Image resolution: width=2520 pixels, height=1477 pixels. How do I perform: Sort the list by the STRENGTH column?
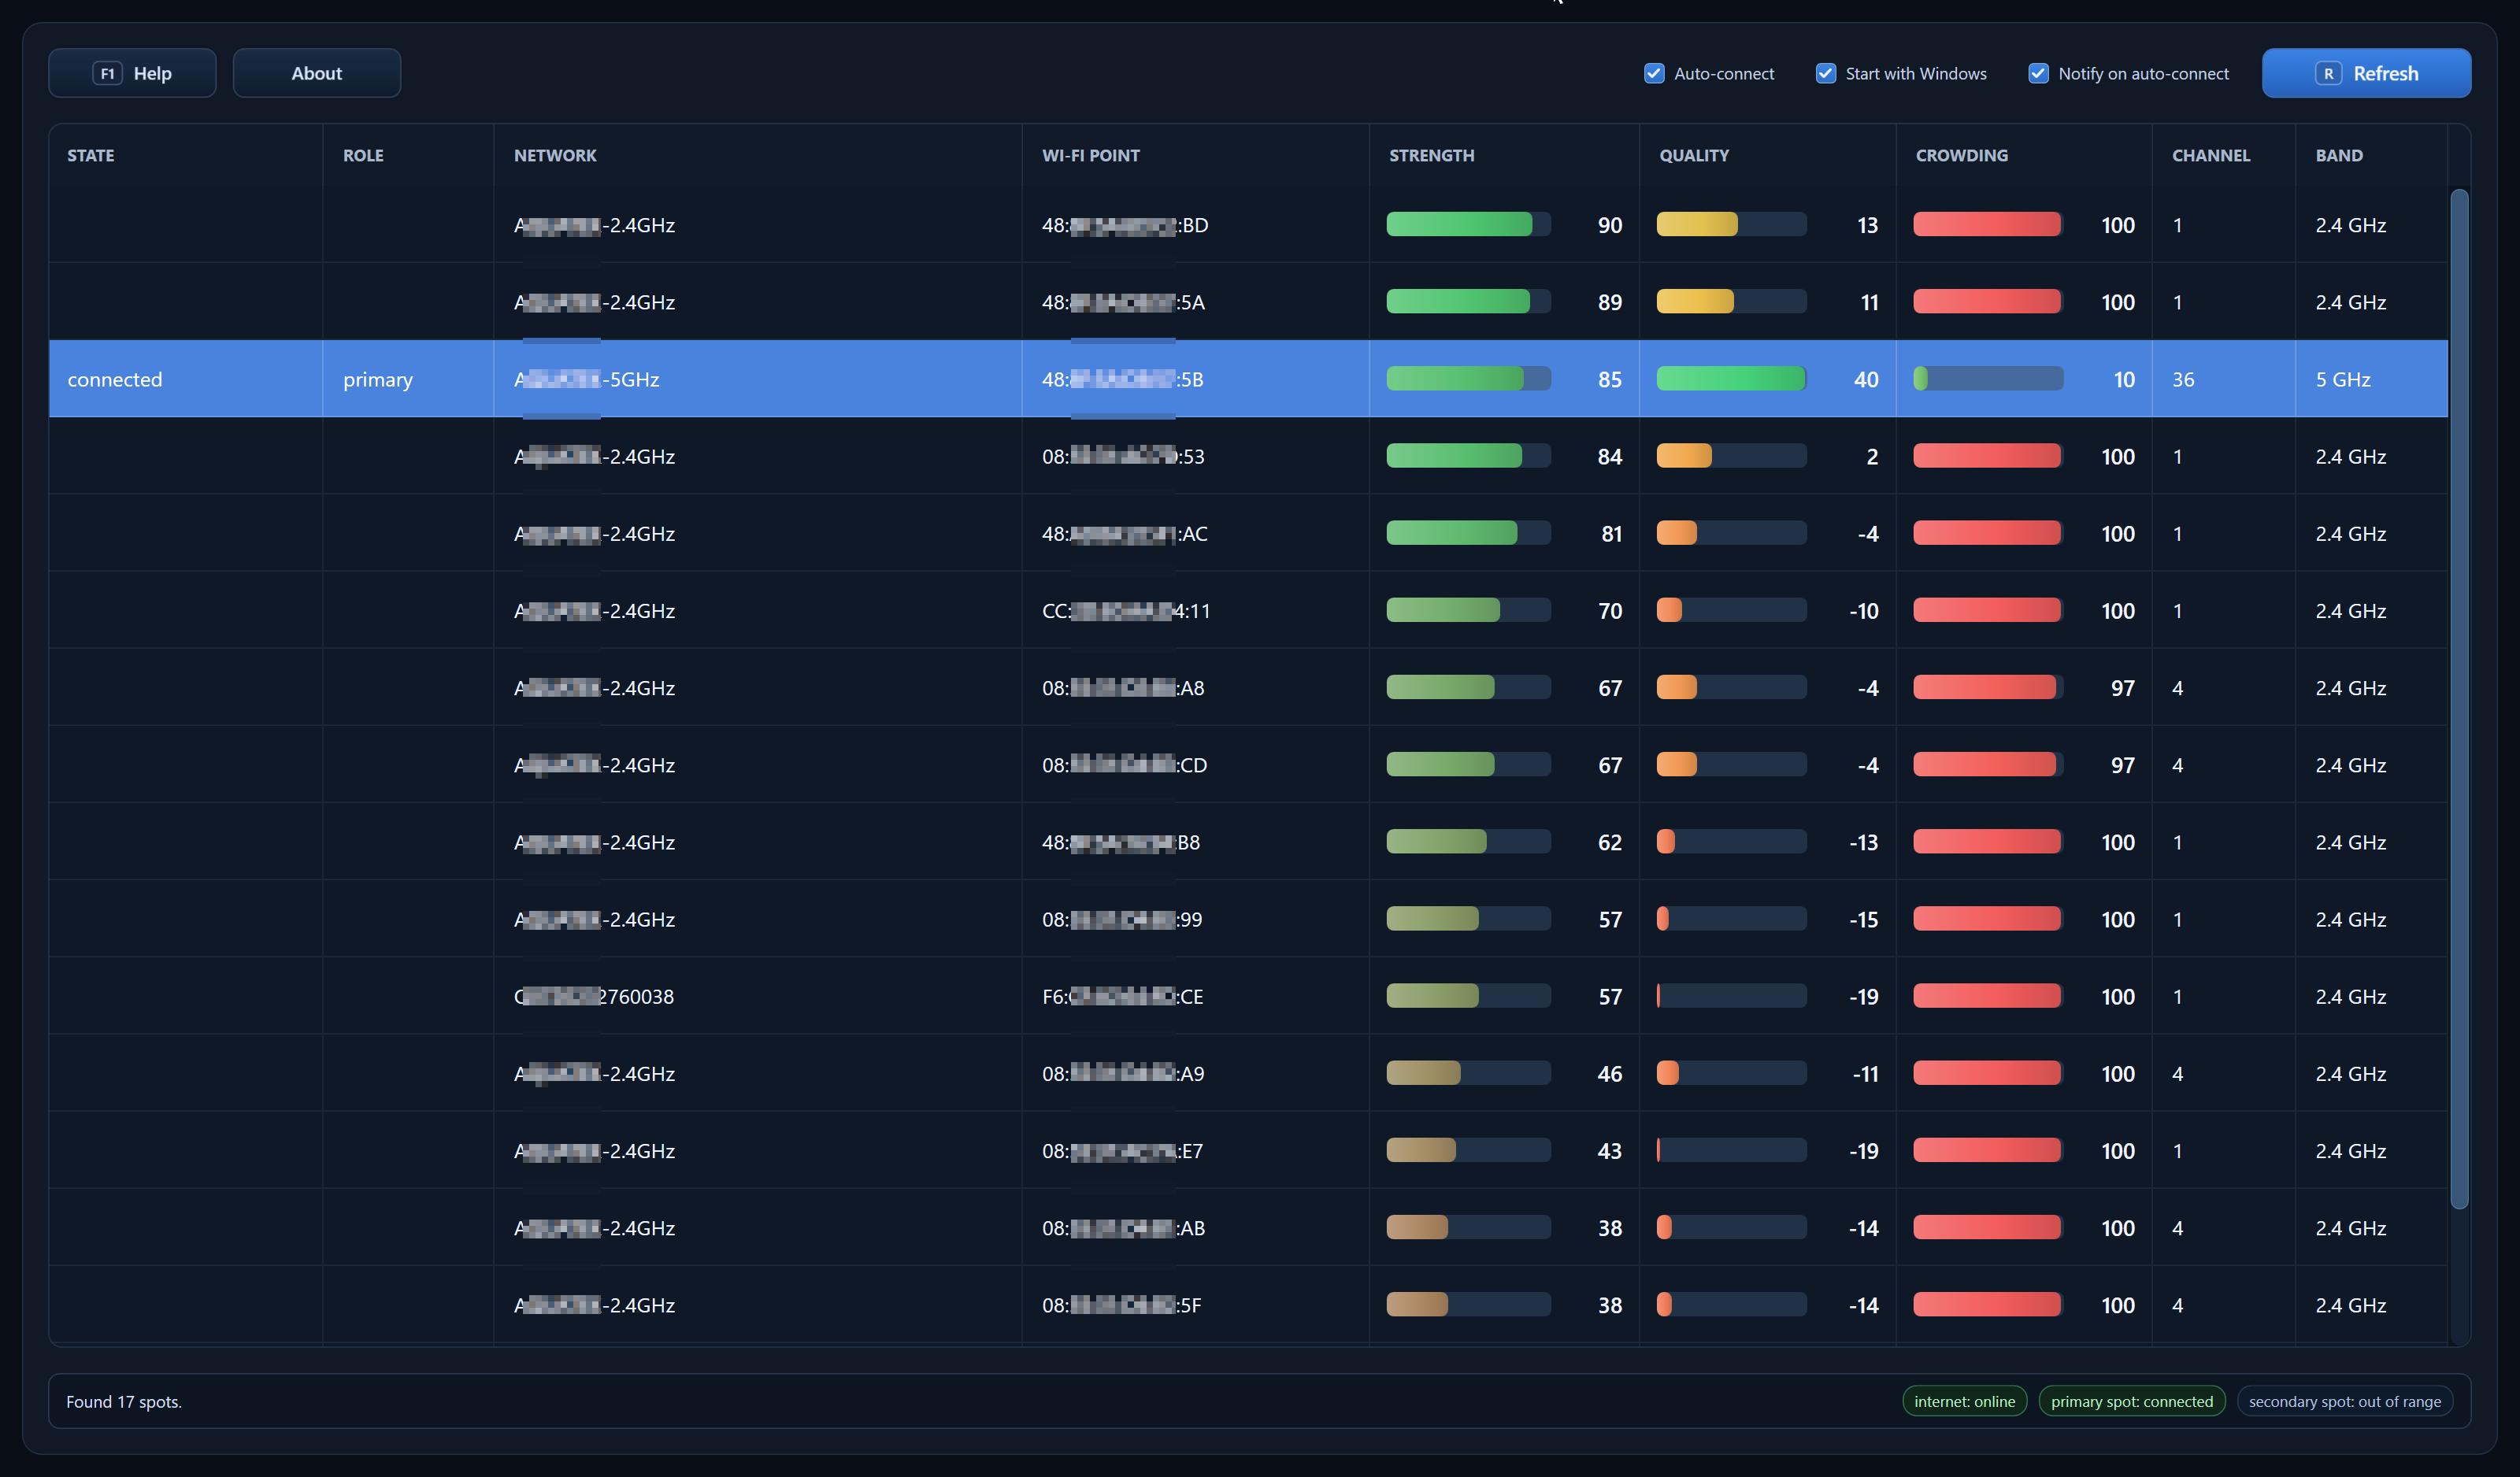point(1431,155)
